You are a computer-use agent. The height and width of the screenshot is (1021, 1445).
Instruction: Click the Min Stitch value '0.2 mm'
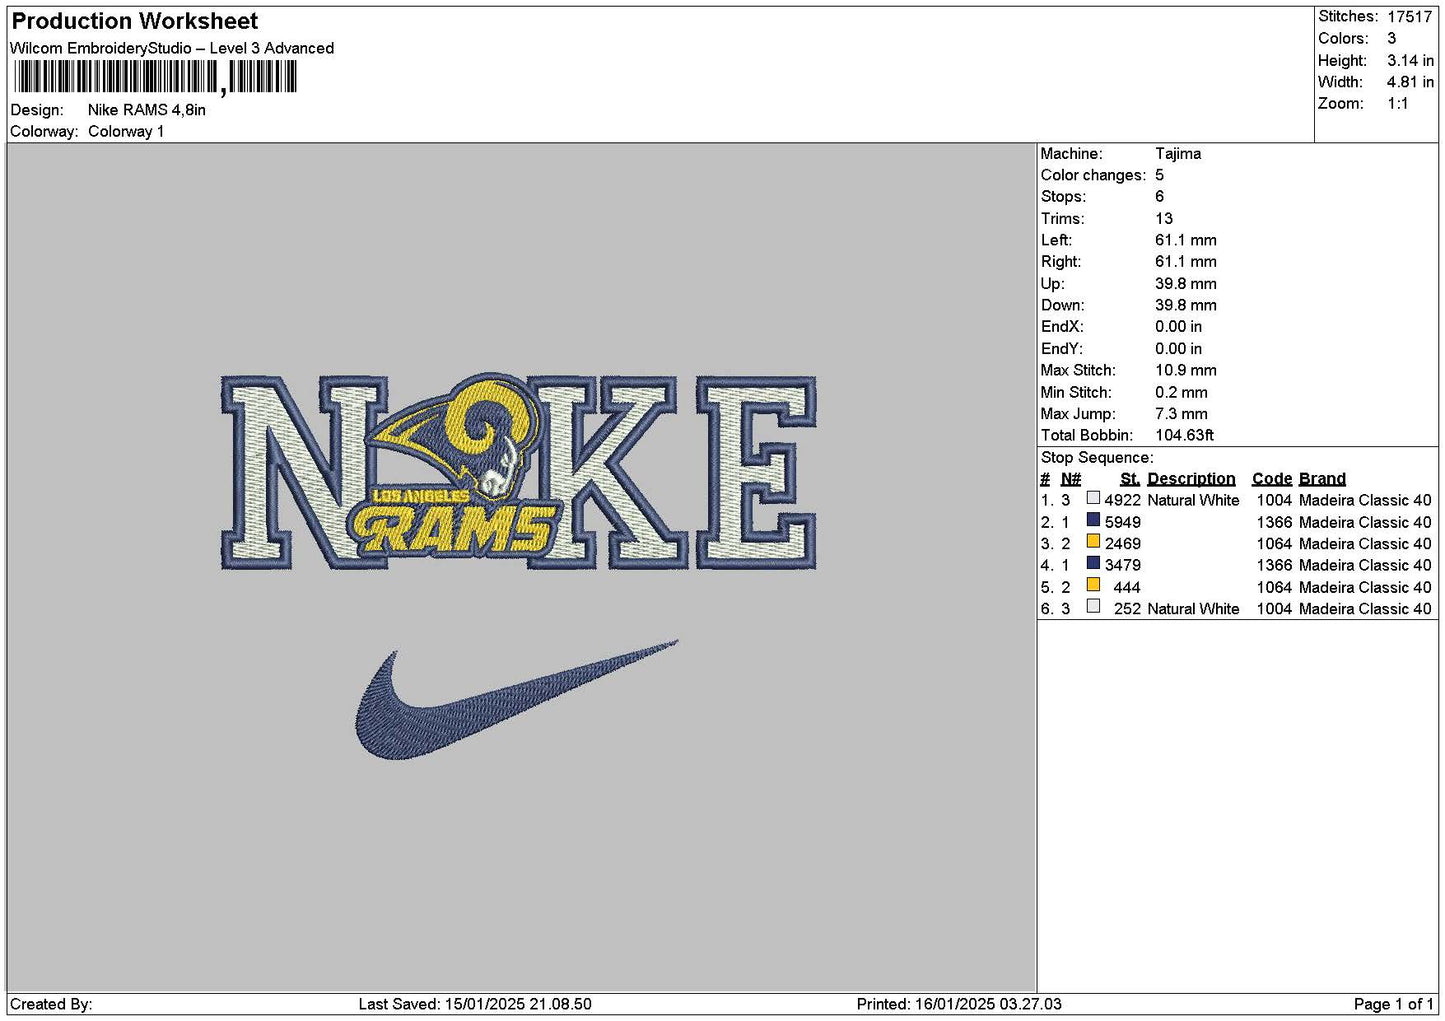tap(1181, 392)
